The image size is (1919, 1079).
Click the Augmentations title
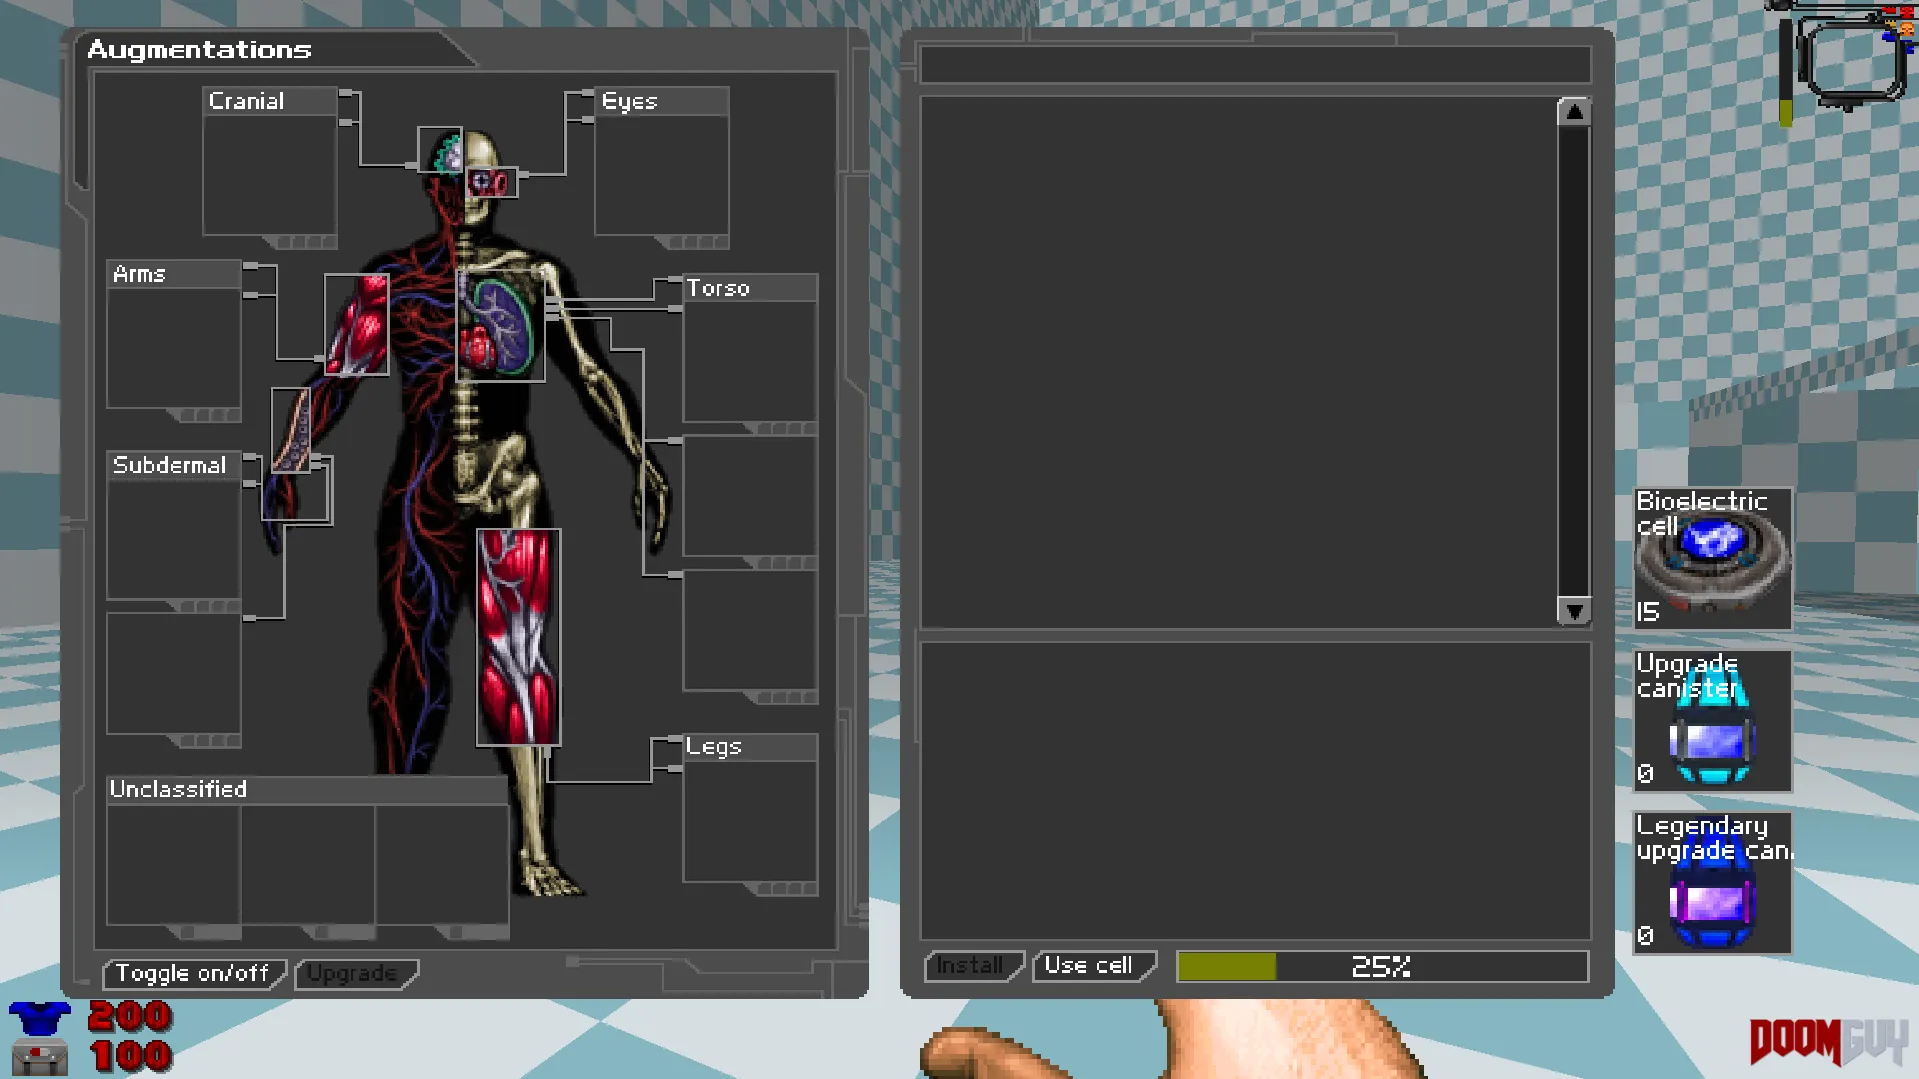coord(199,50)
